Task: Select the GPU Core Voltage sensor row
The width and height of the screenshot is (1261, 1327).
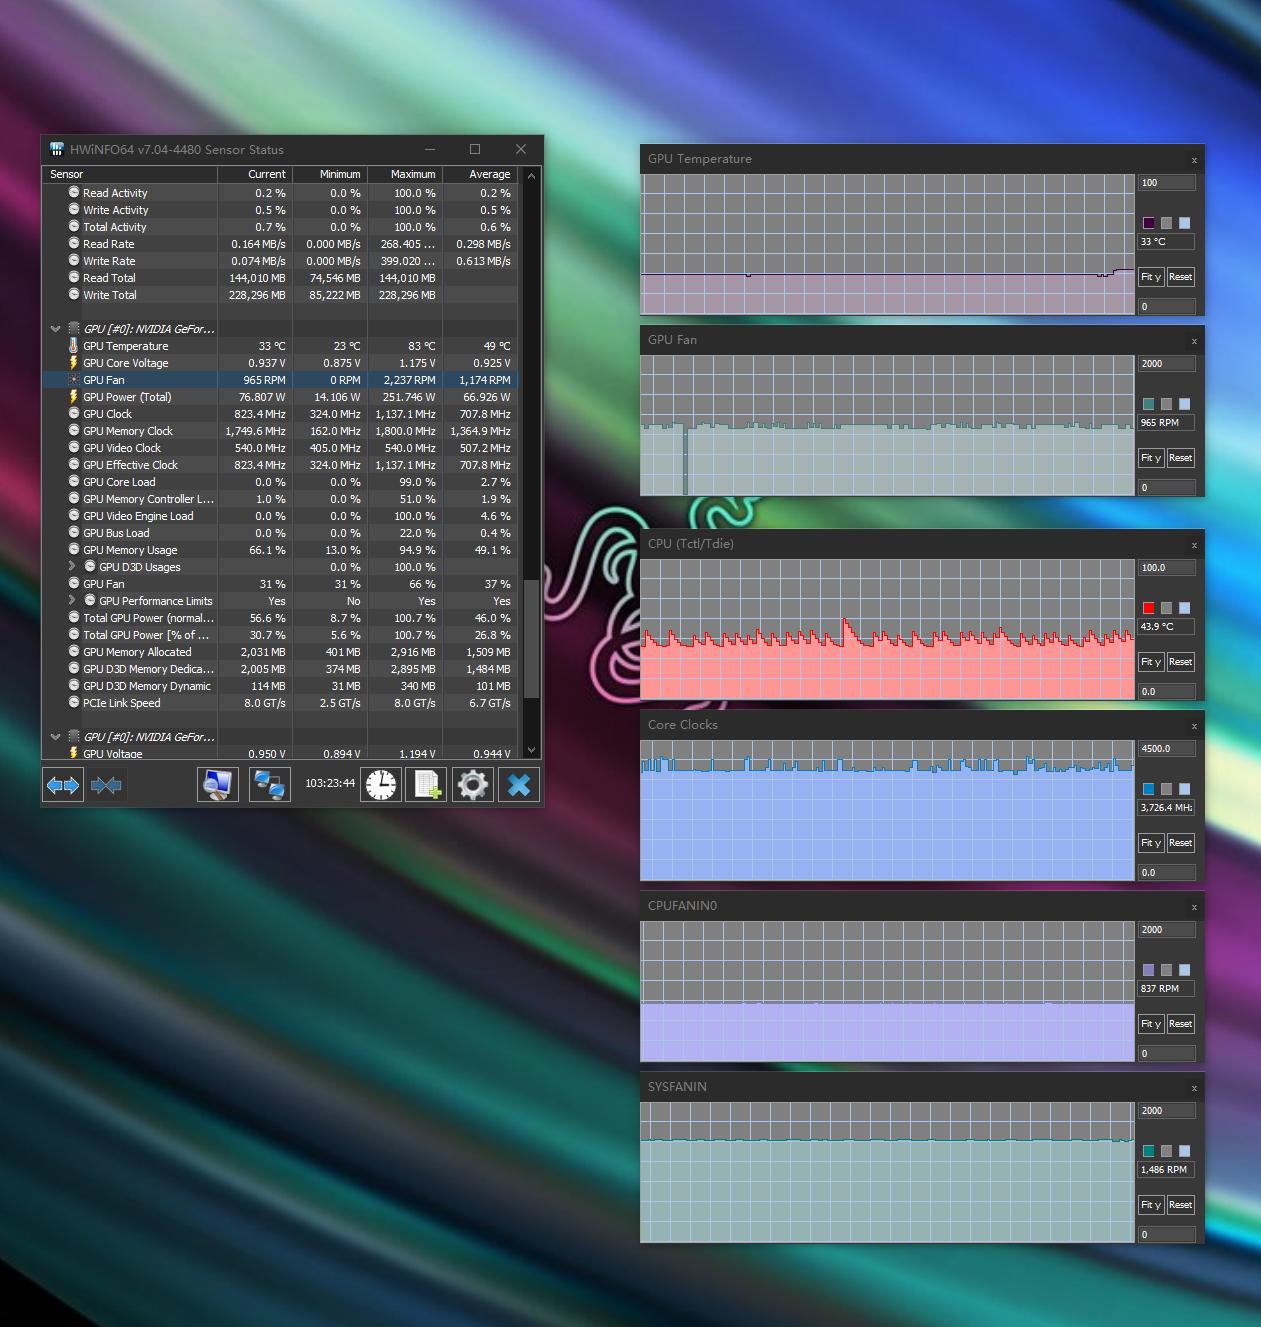Action: point(126,363)
